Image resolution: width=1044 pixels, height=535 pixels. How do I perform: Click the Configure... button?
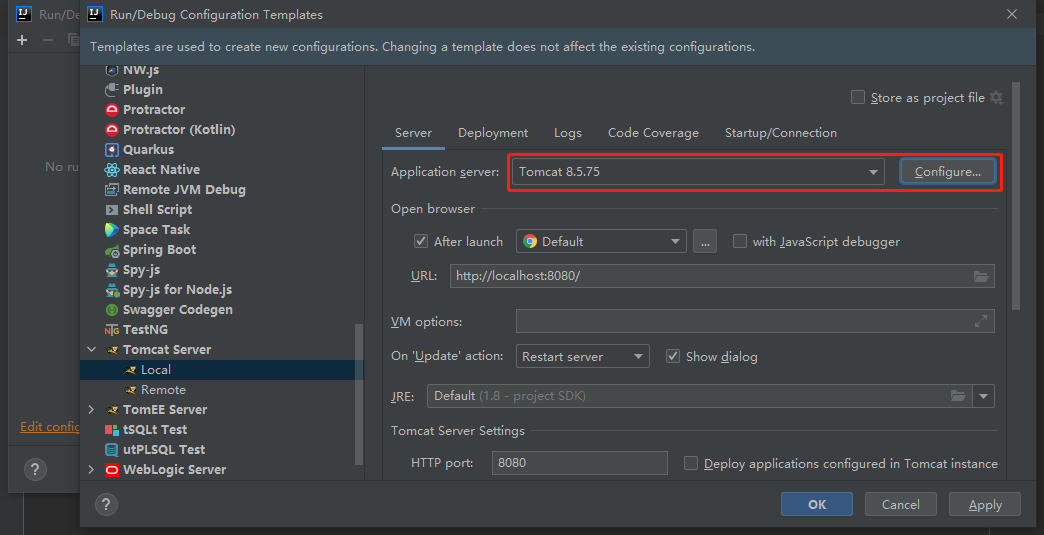(x=948, y=172)
